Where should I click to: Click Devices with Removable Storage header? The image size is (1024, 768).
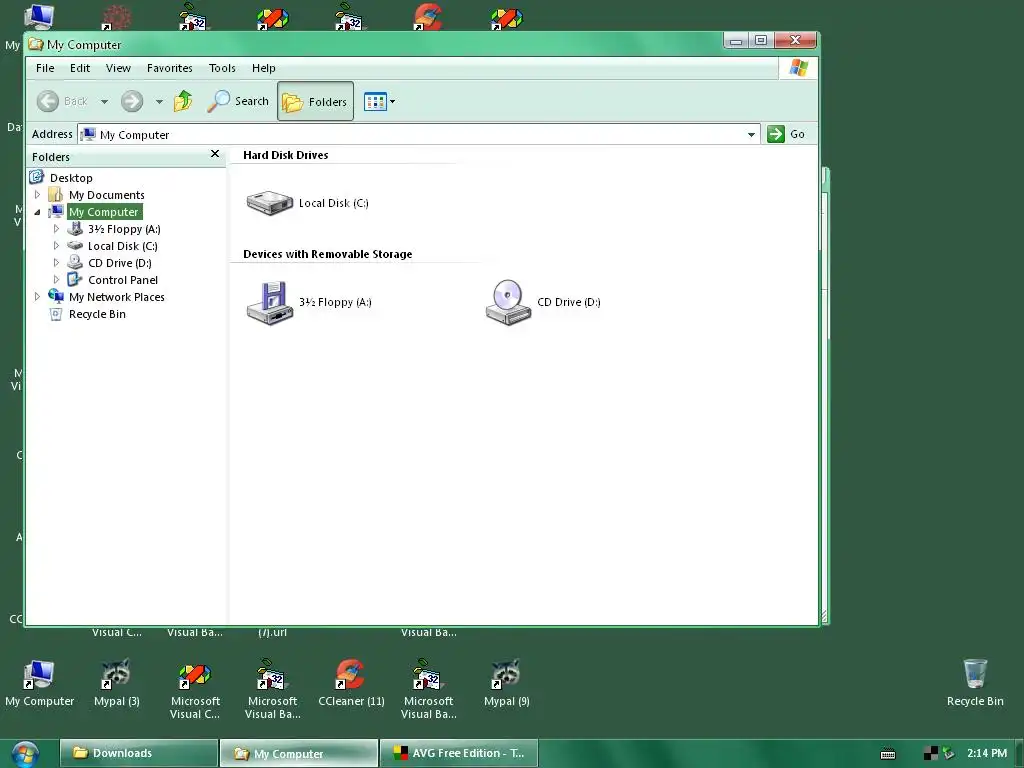coord(327,254)
